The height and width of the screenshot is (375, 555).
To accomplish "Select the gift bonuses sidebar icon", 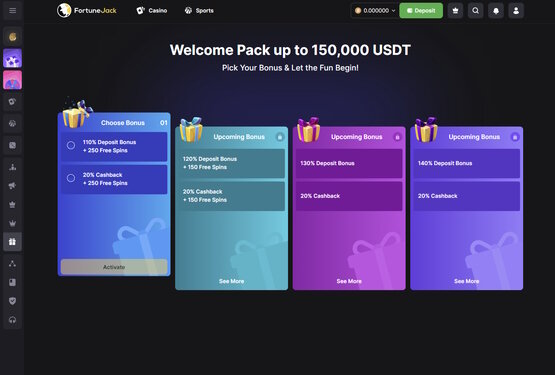I will (x=12, y=242).
